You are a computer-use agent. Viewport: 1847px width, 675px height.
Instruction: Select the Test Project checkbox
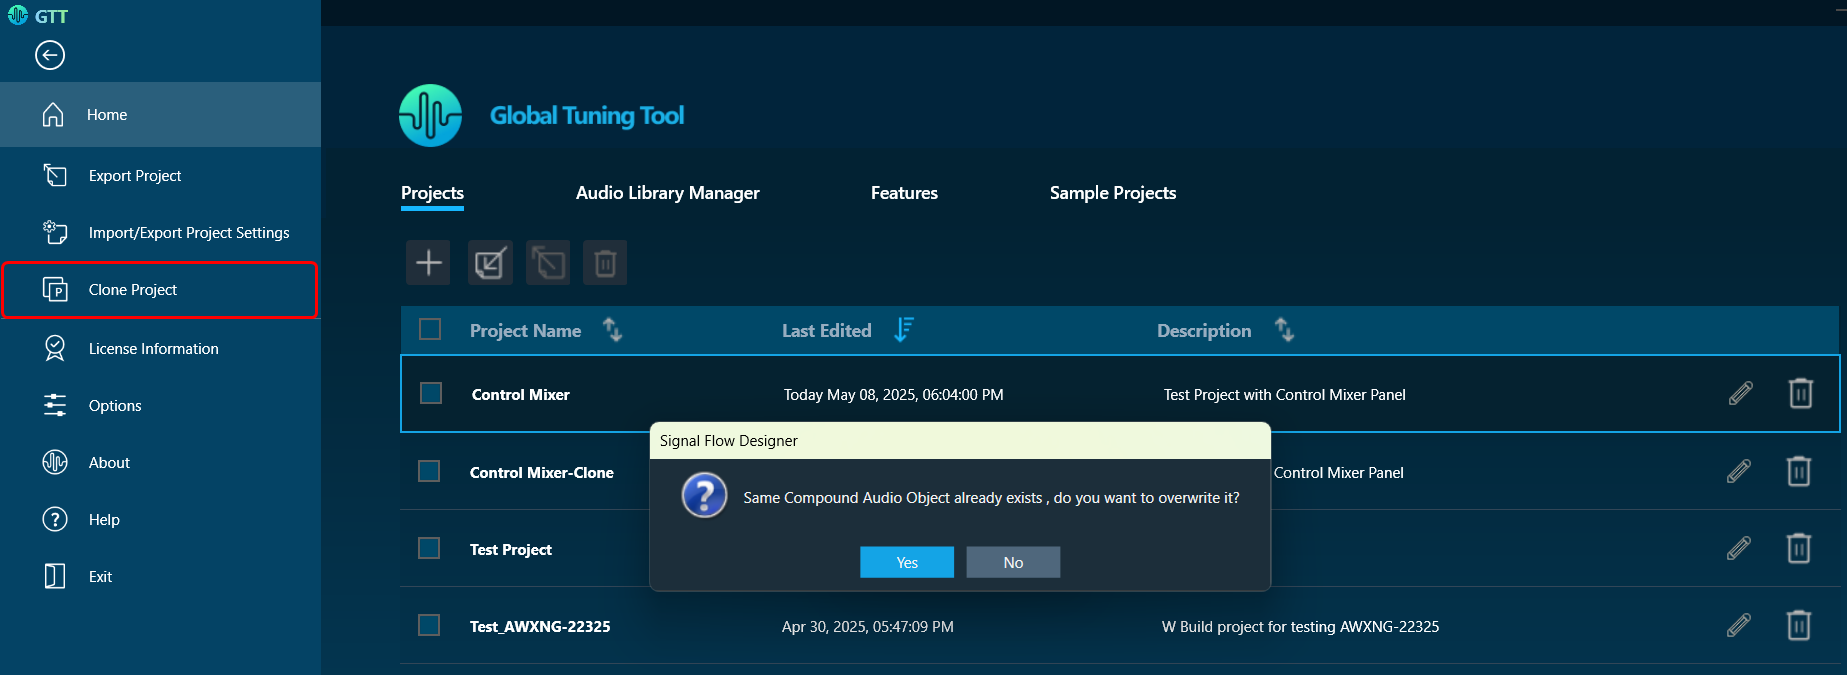[429, 549]
